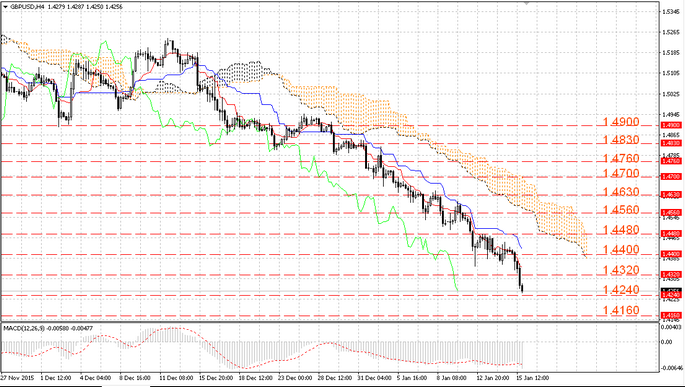Image resolution: width=685 pixels, height=387 pixels.
Task: Click the red 1.4160 price tag on axis
Action: click(x=671, y=315)
